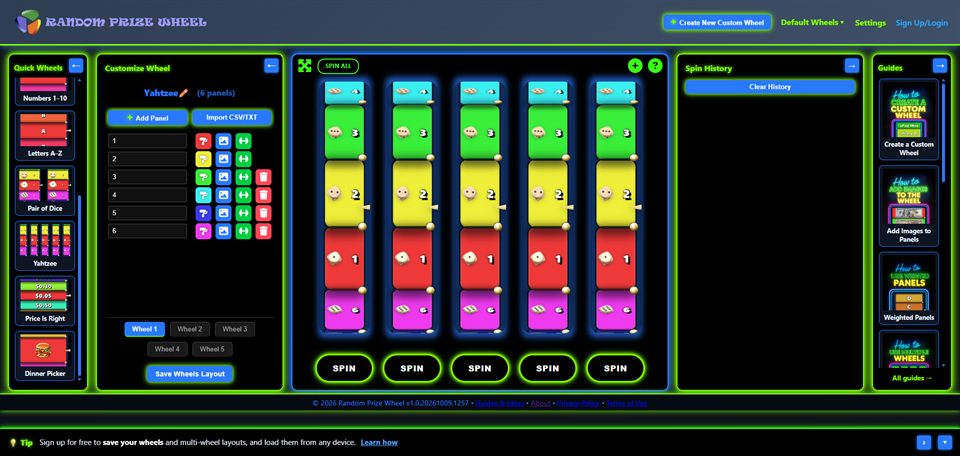Load the Price Is Right quick wheel

[45, 301]
